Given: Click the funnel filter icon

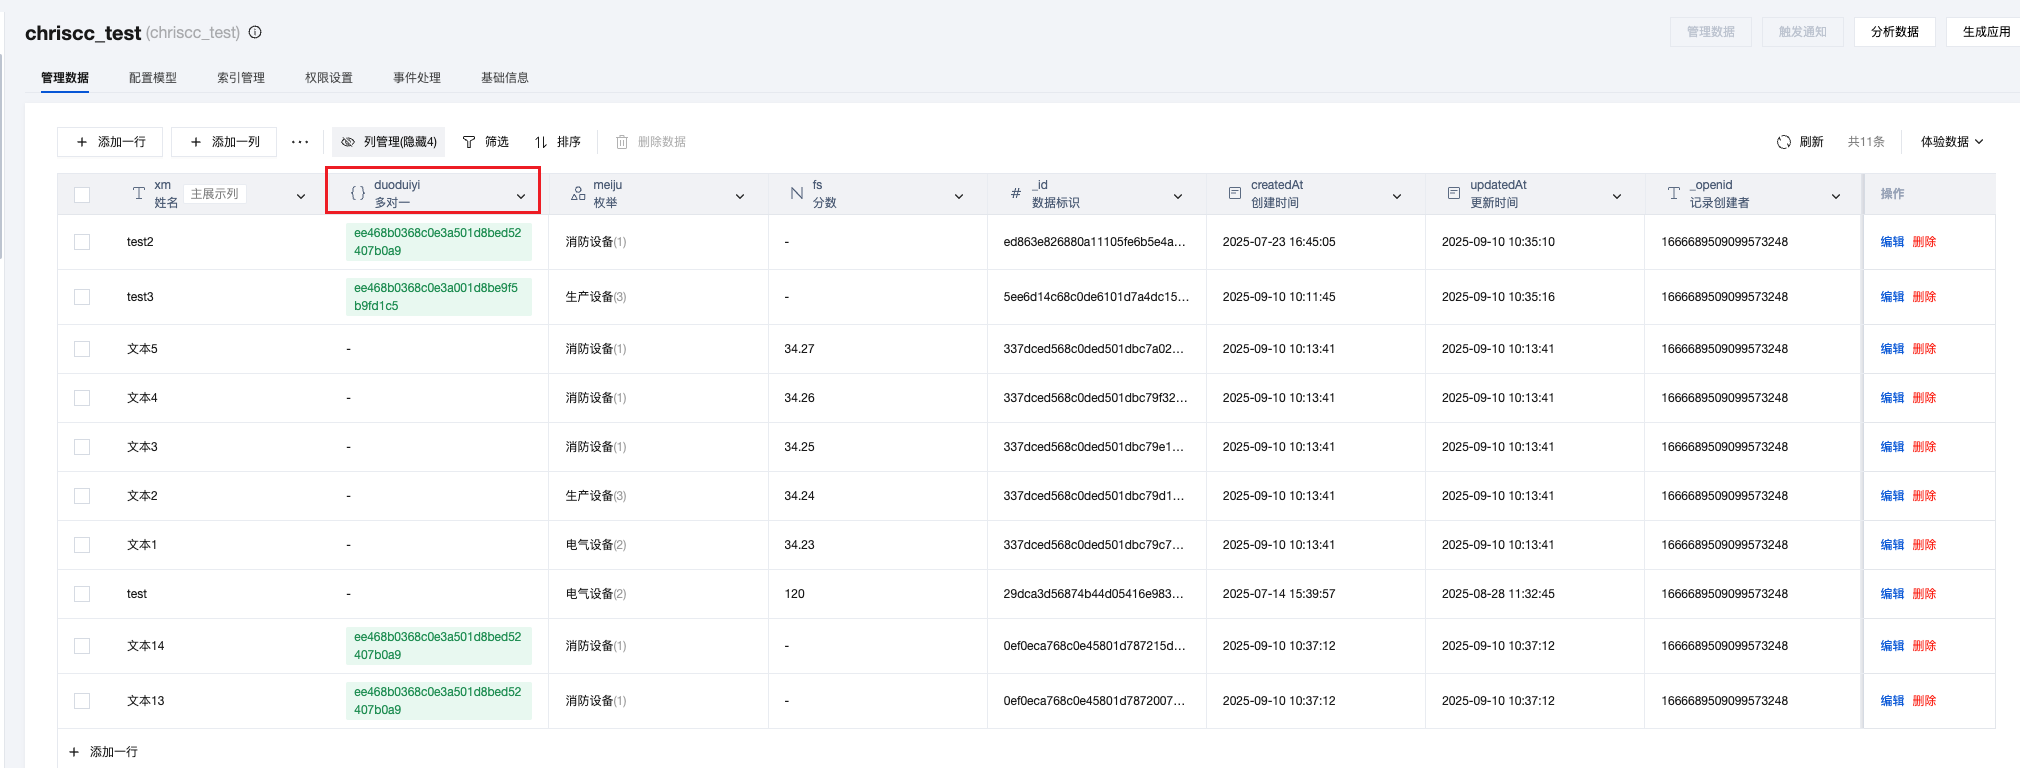Looking at the screenshot, I should point(469,142).
